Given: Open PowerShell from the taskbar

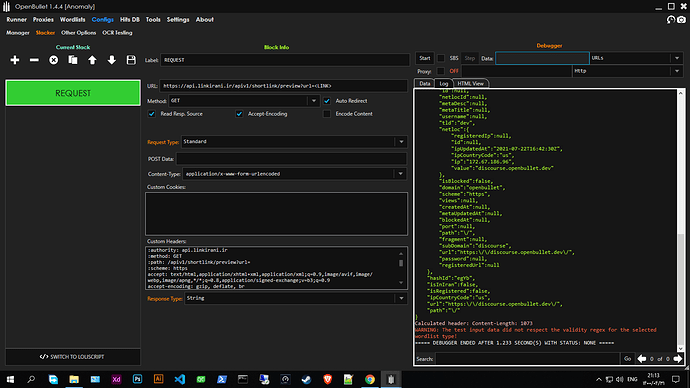Looking at the screenshot, I should (222, 379).
